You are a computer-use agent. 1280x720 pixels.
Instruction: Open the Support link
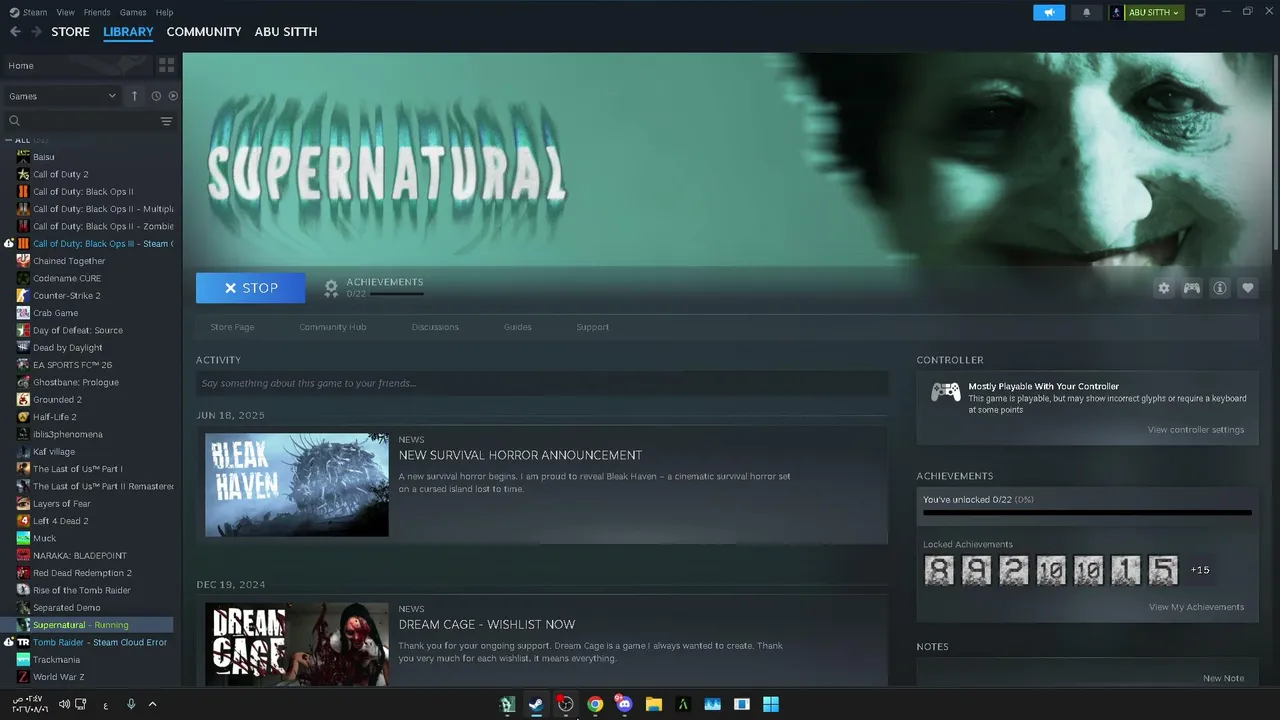(x=592, y=327)
